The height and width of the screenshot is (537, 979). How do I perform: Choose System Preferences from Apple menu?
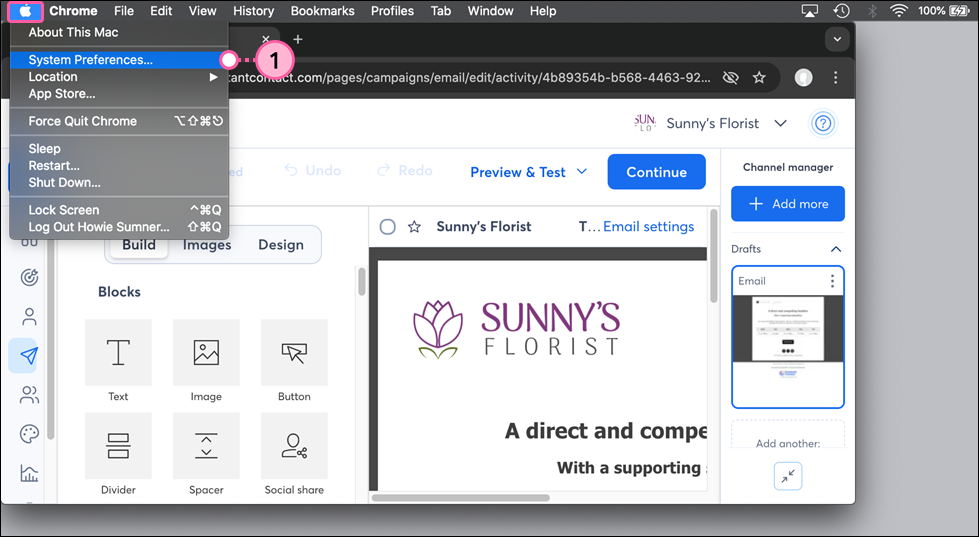click(91, 60)
